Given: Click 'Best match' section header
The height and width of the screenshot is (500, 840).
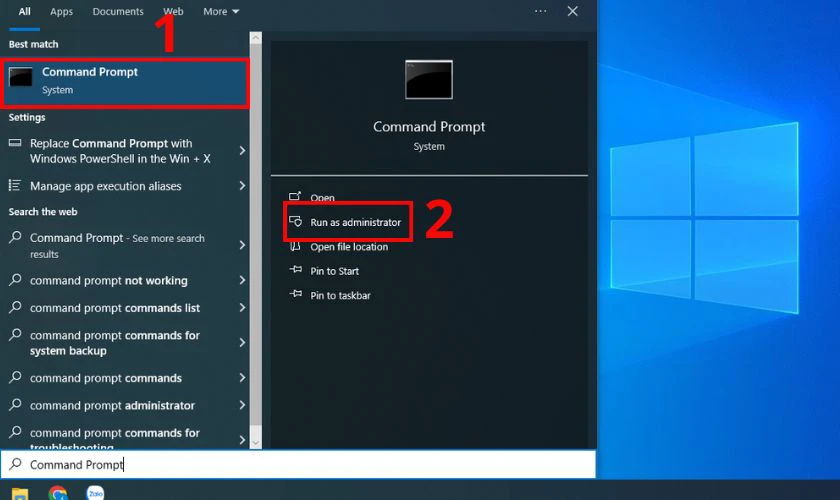Looking at the screenshot, I should (x=33, y=44).
